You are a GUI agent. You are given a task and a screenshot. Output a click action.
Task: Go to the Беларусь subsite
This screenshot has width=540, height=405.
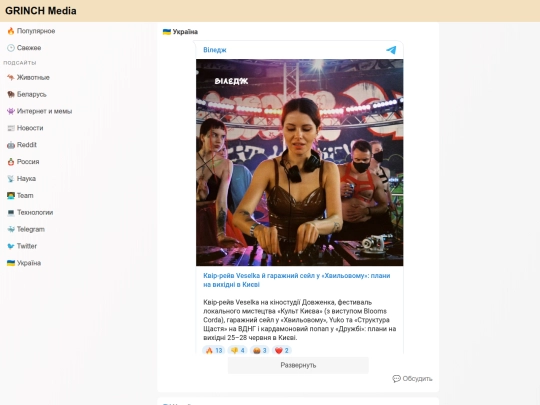(31, 94)
